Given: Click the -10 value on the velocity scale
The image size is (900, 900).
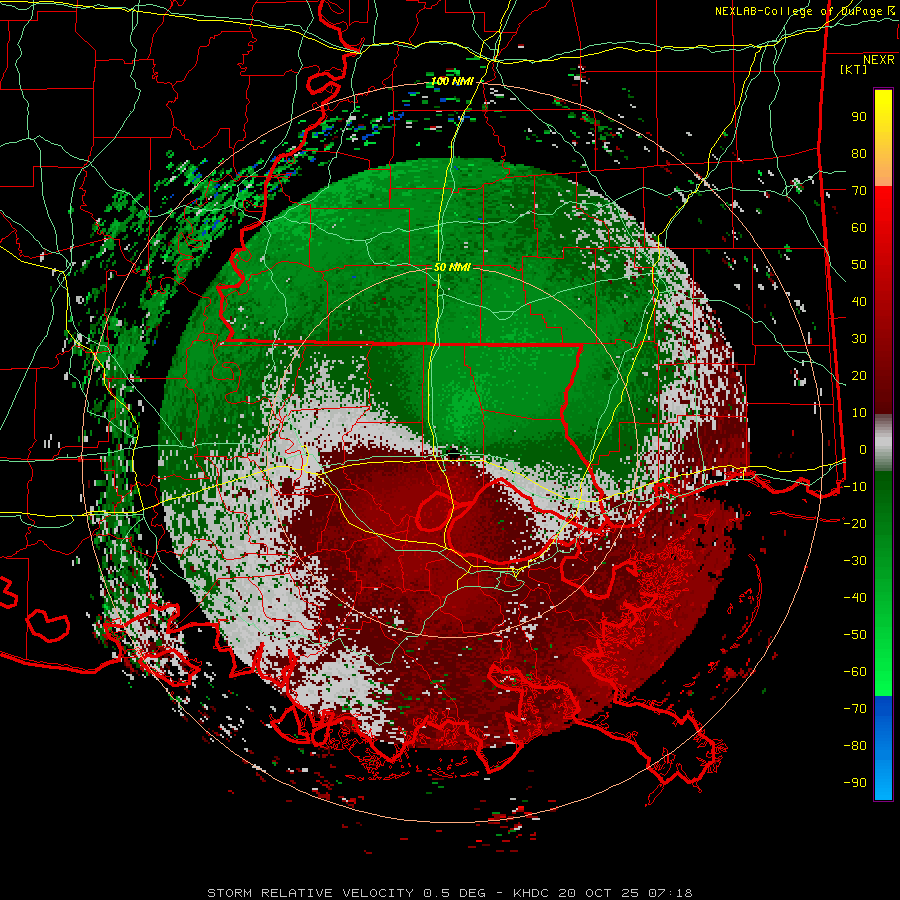Looking at the screenshot, I should (x=855, y=487).
